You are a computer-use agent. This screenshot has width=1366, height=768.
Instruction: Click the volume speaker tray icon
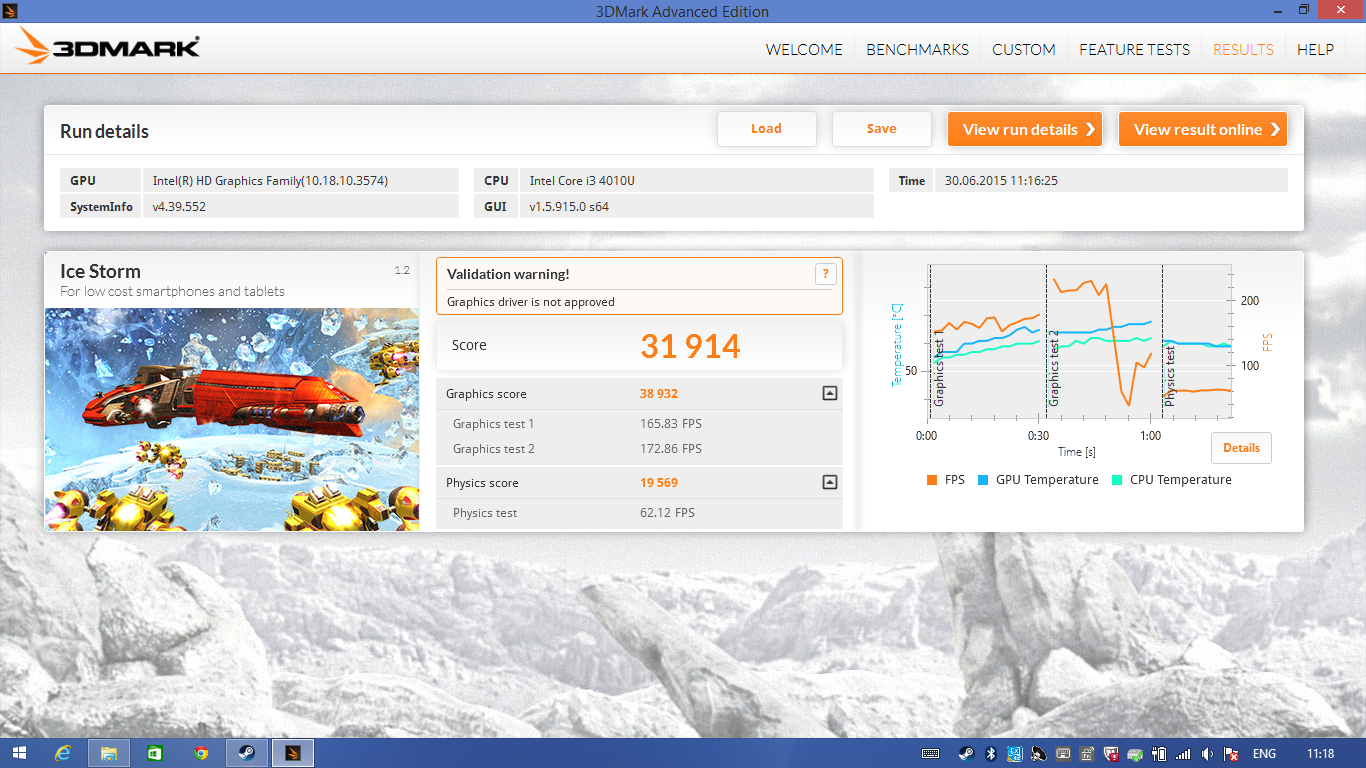tap(1207, 754)
